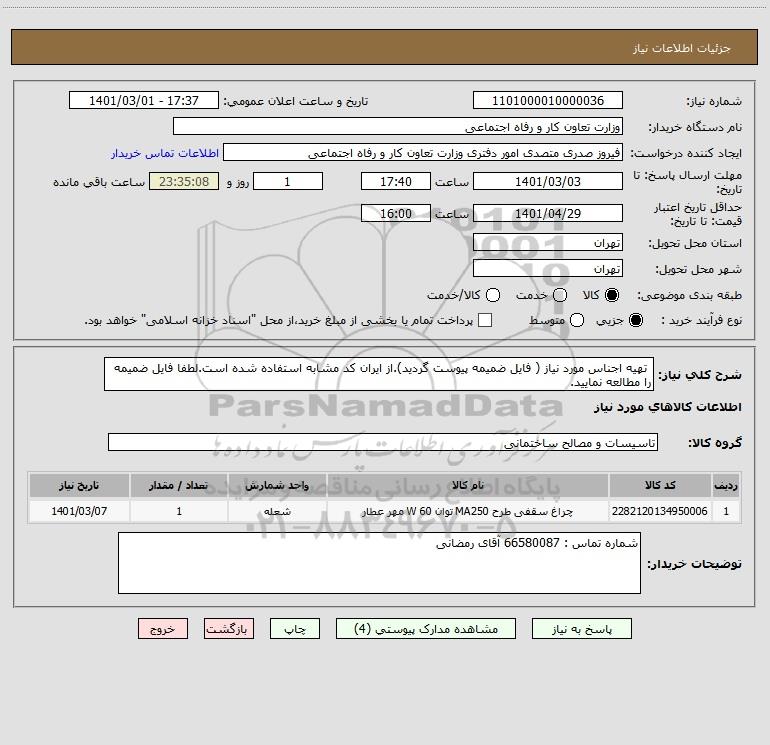
Task: Click the تعداد / مقدار column header
Action: (x=179, y=485)
